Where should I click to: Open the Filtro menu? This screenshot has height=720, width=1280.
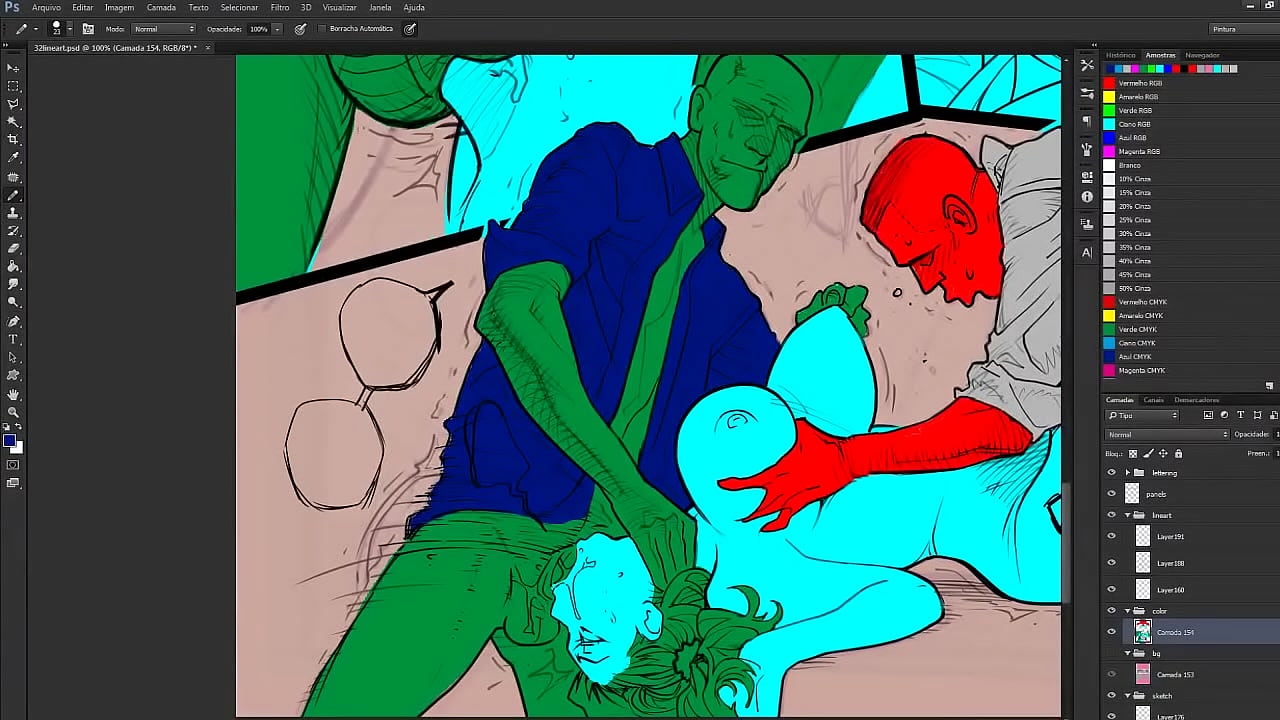click(x=280, y=7)
